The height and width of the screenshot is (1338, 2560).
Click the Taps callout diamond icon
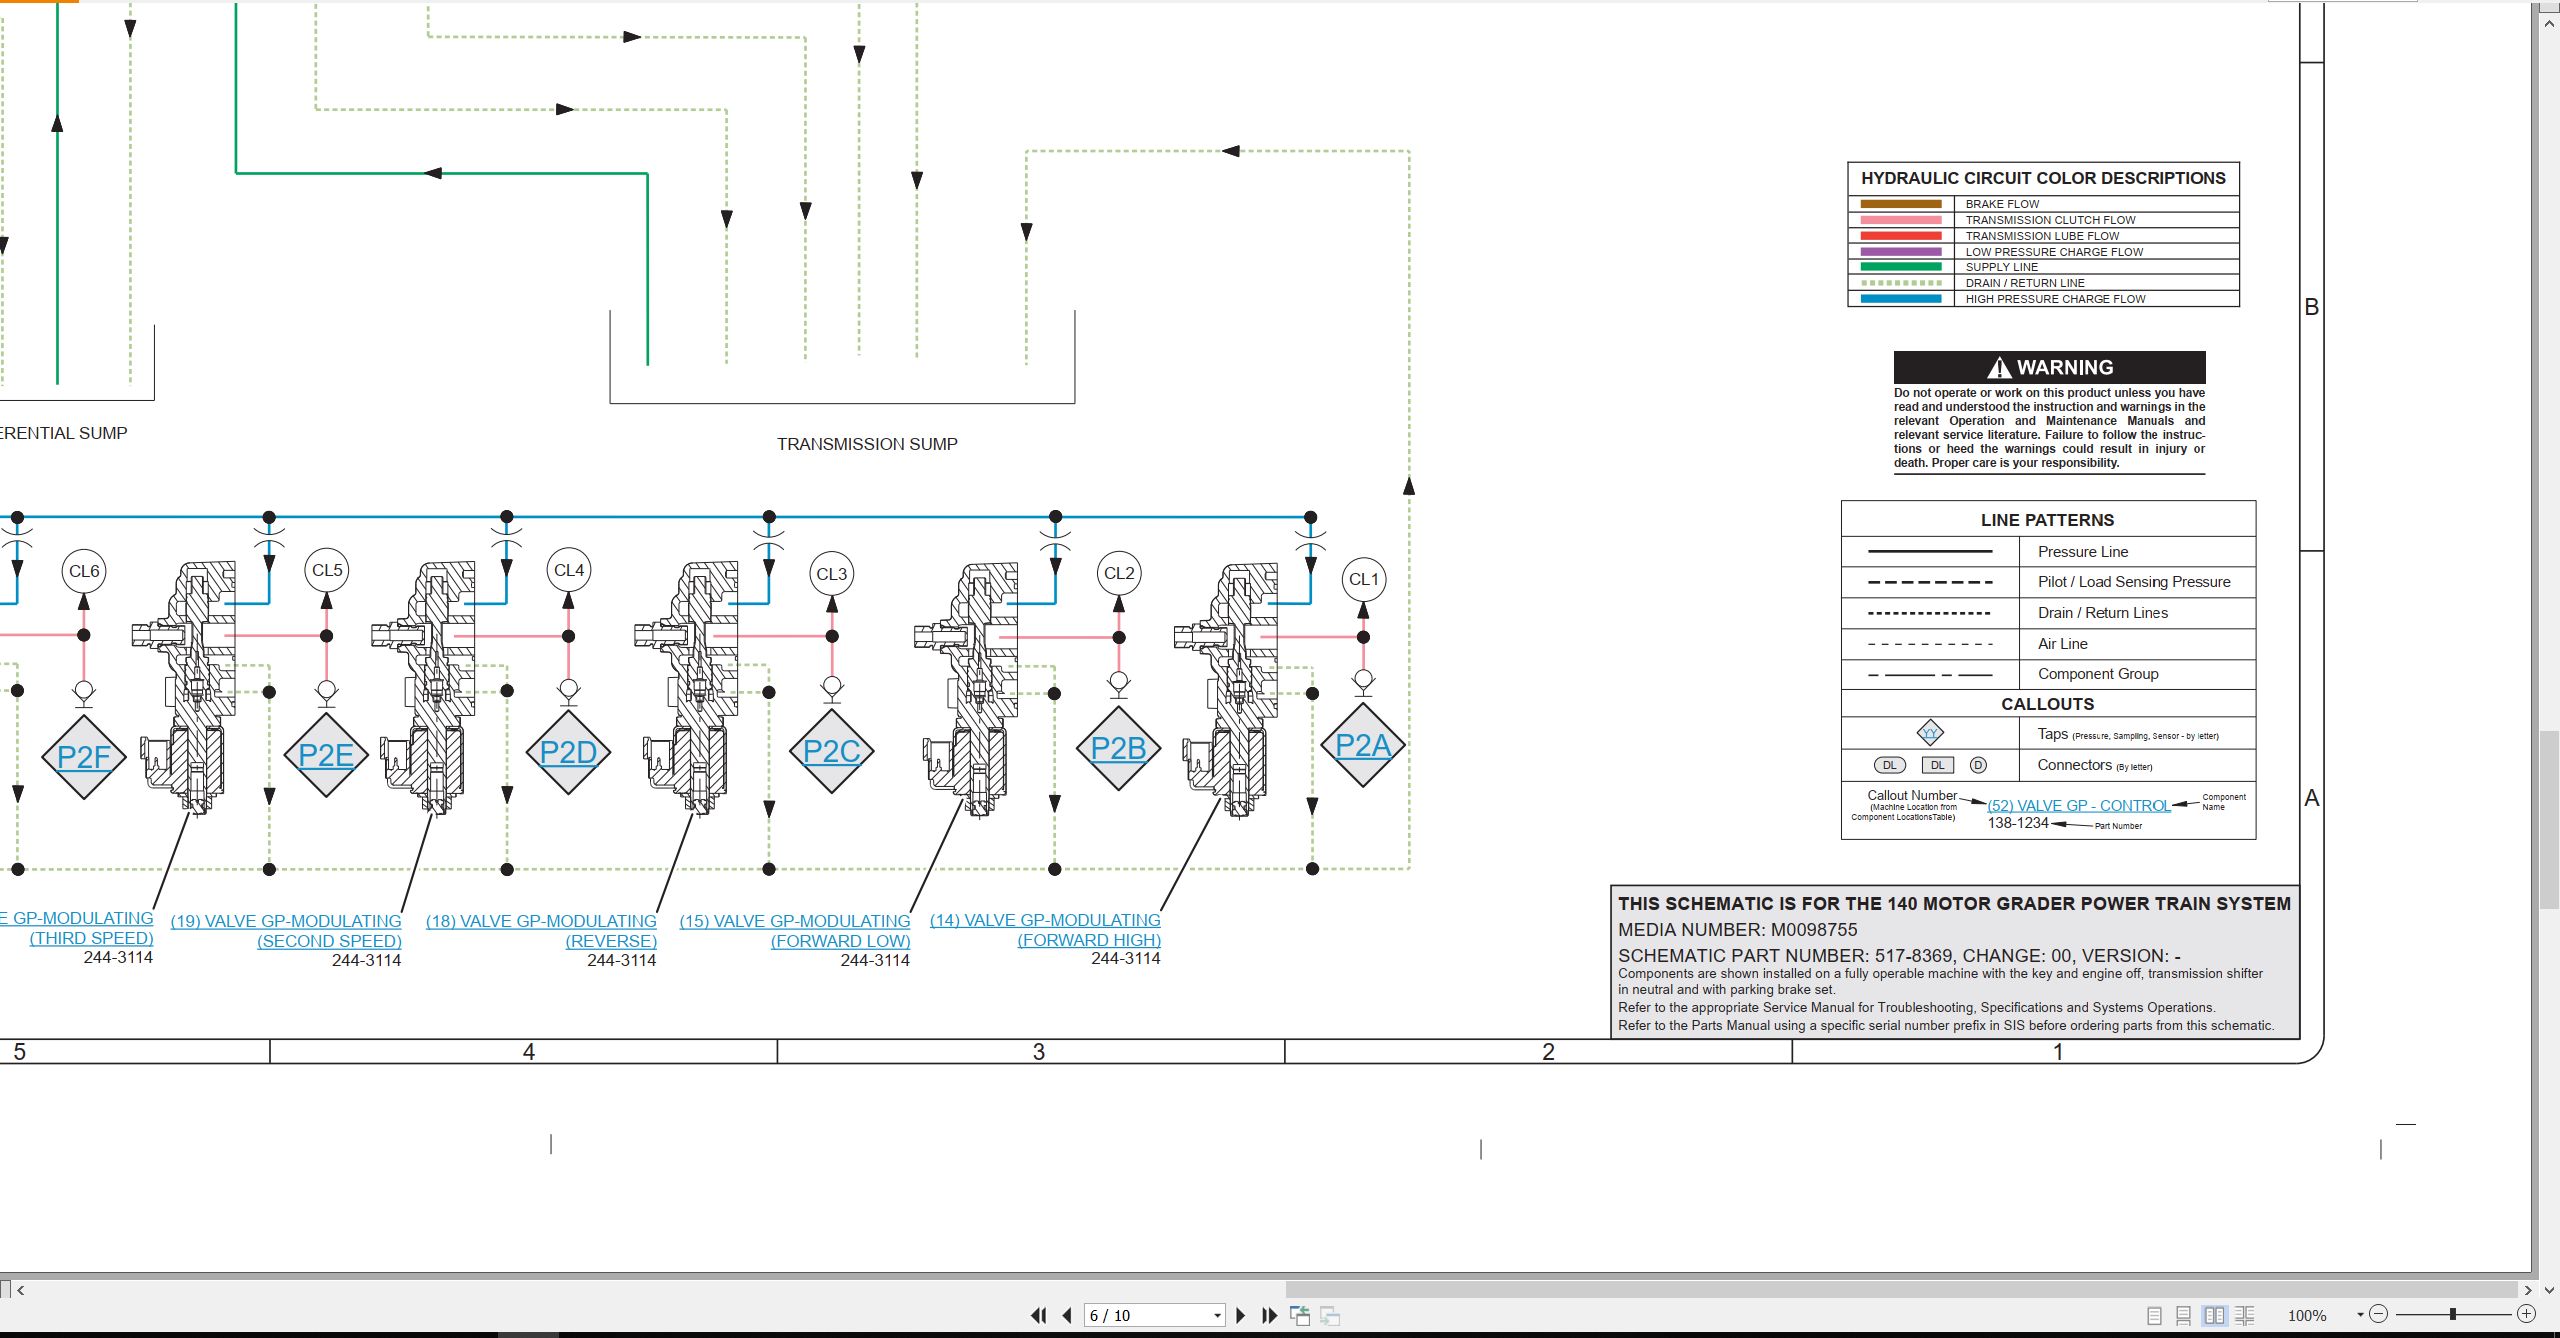pos(1930,733)
